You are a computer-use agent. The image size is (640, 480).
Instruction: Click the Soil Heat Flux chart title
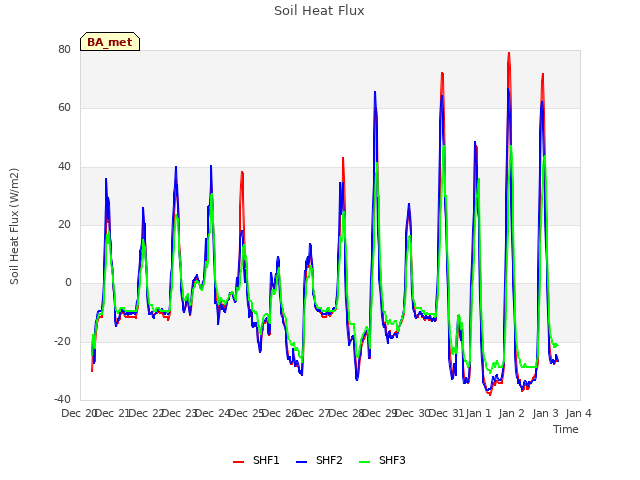click(319, 11)
